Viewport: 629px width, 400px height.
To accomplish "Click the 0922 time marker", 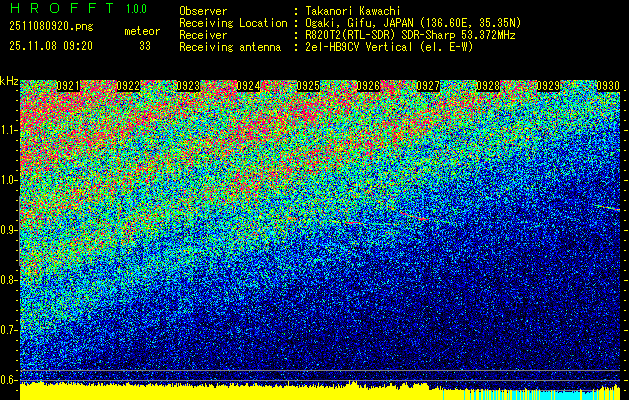I will 128,86.
